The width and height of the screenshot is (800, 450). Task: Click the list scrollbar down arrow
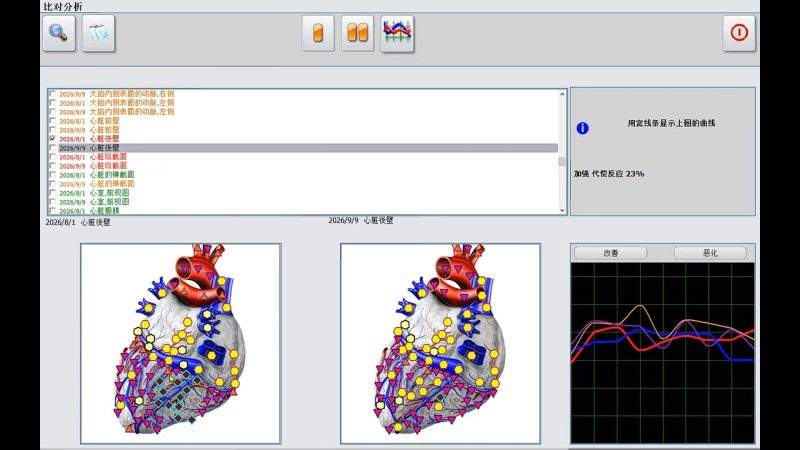coord(562,210)
